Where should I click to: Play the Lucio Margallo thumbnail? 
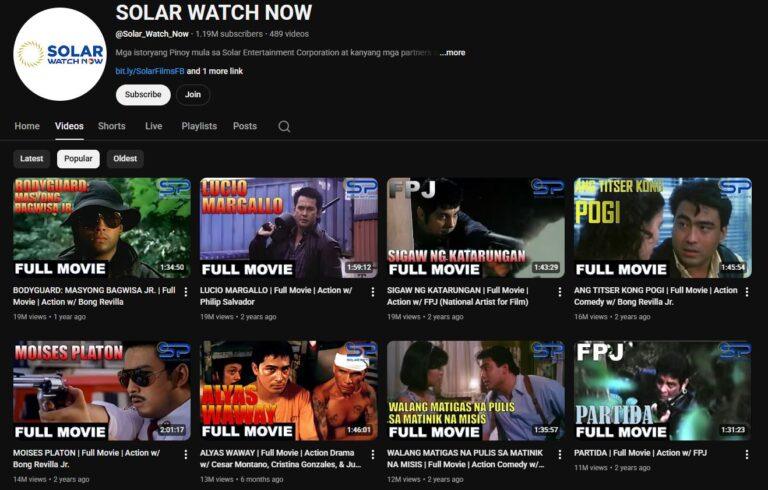289,228
